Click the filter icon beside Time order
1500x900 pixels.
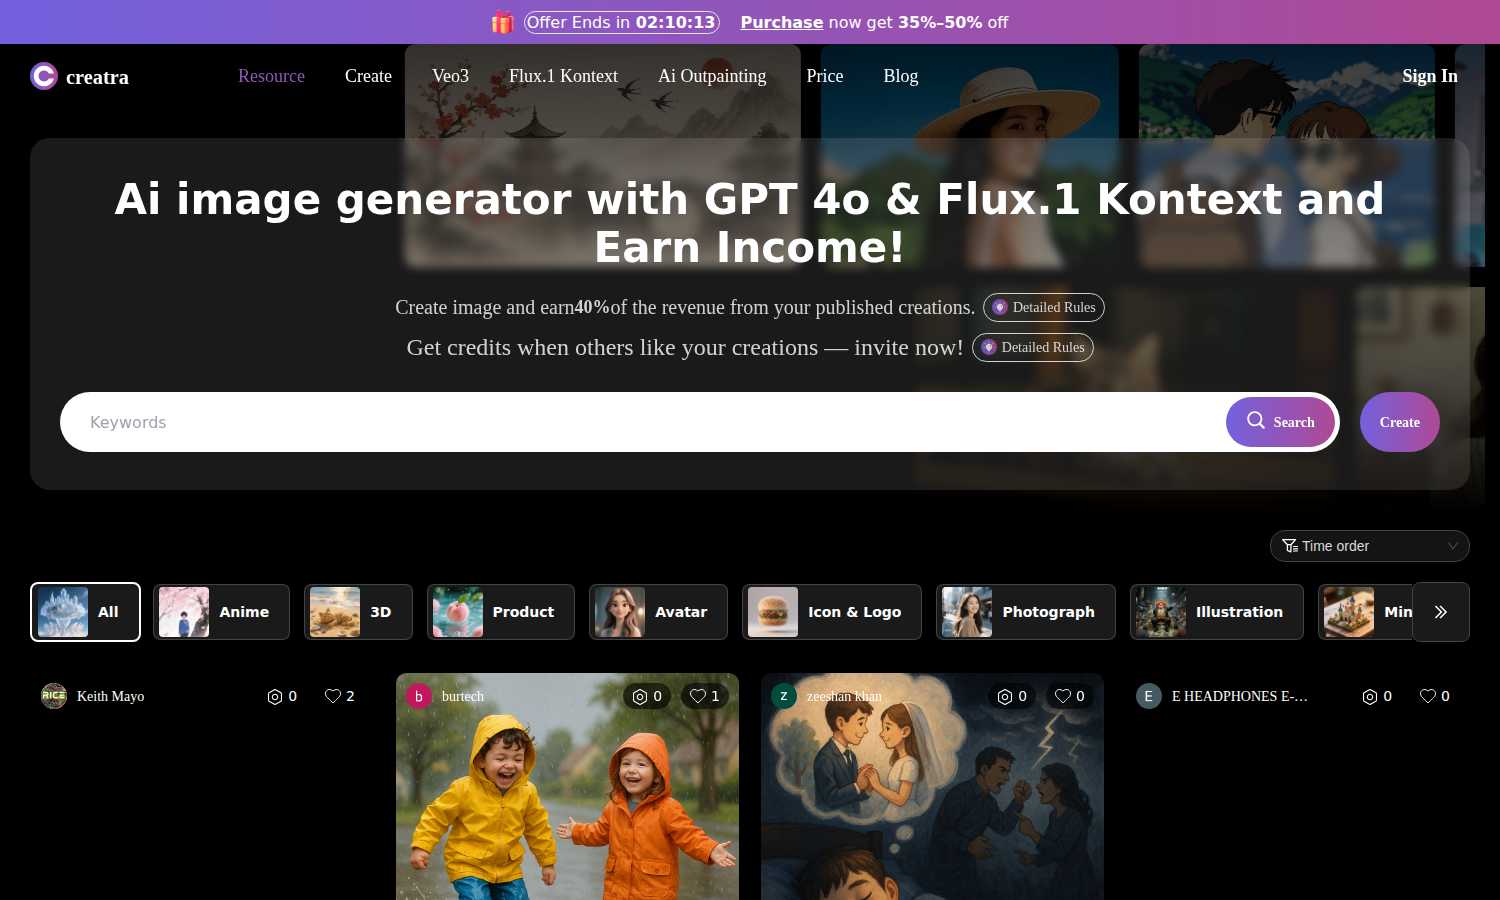1290,546
